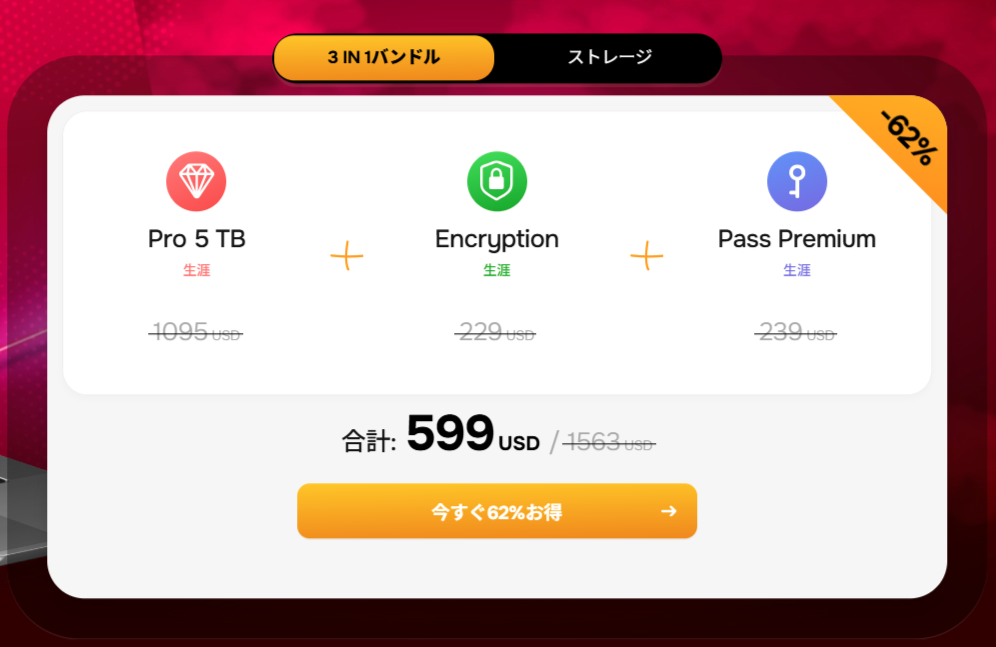Click the 599 USD total price
Viewport: 996px width, 647px height.
tap(473, 434)
